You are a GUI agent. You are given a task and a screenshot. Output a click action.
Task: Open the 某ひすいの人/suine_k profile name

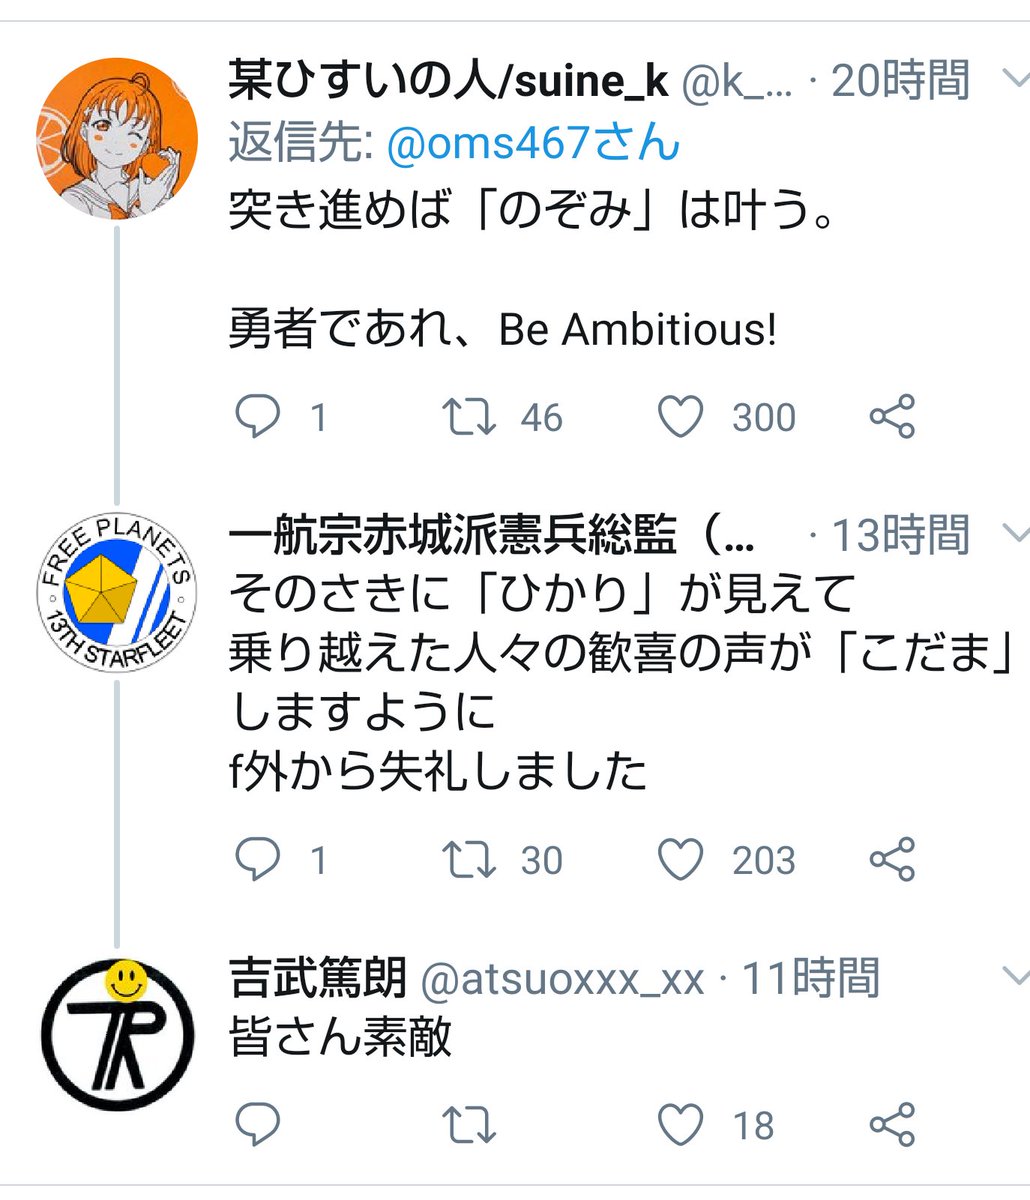pos(448,80)
